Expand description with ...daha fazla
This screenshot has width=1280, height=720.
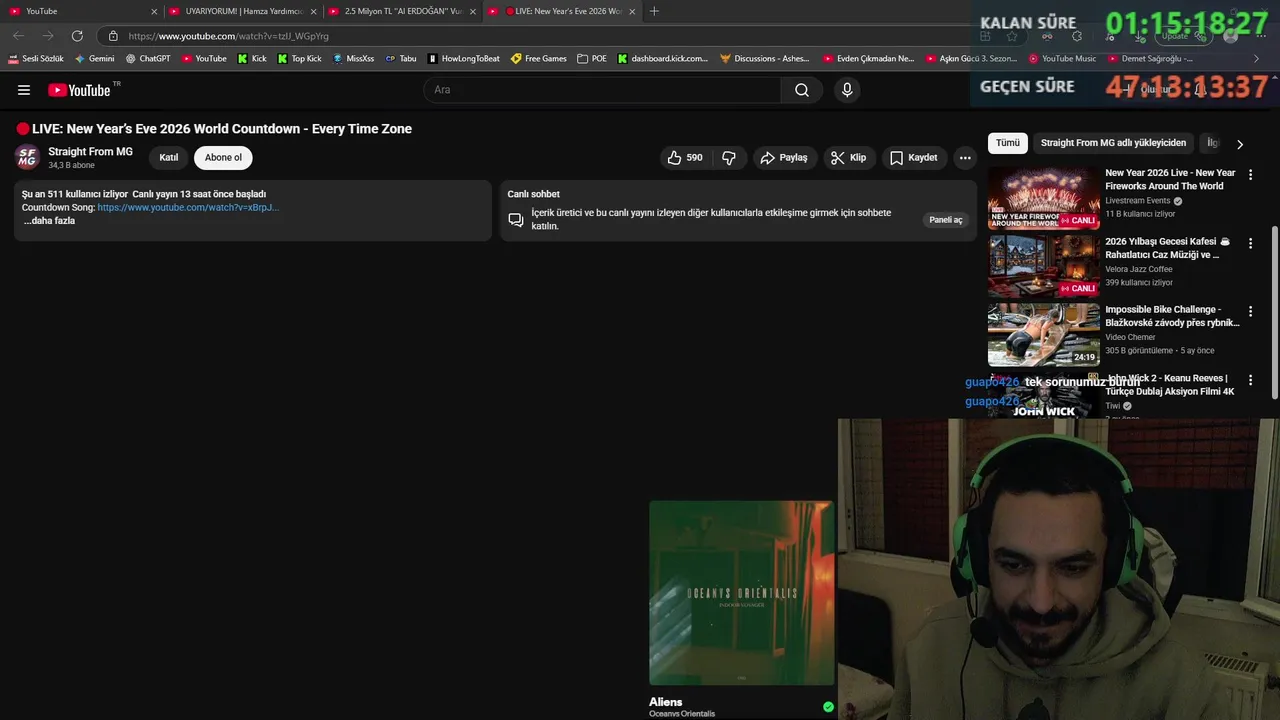click(x=49, y=221)
